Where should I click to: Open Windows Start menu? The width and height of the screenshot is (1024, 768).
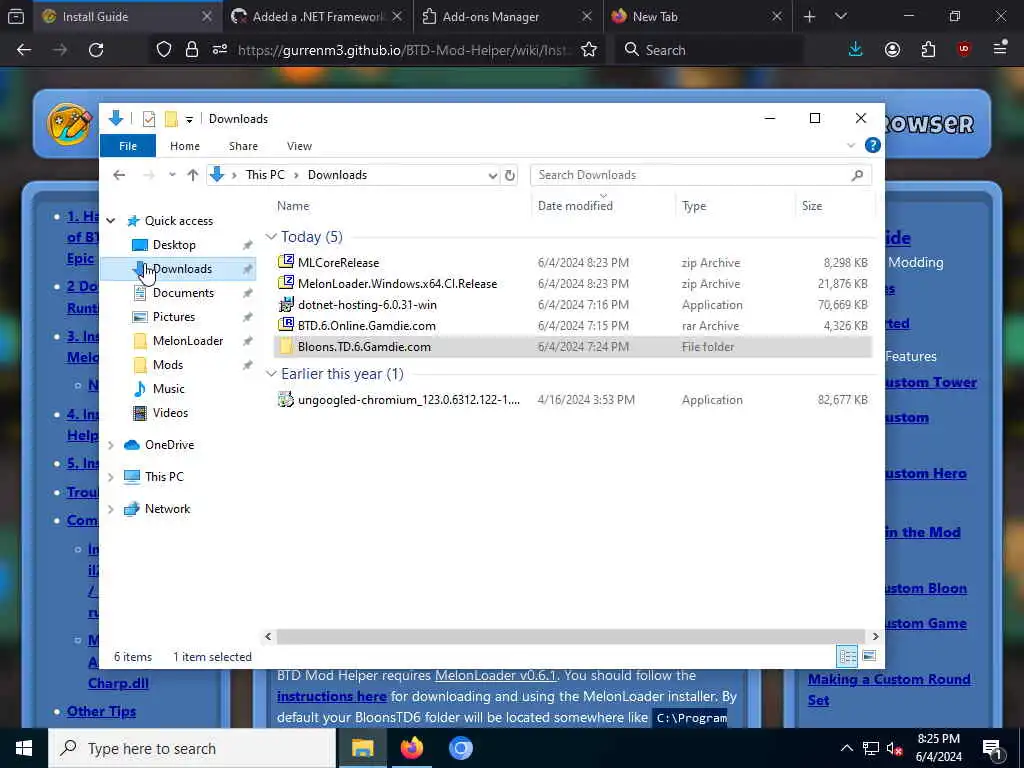pyautogui.click(x=24, y=748)
